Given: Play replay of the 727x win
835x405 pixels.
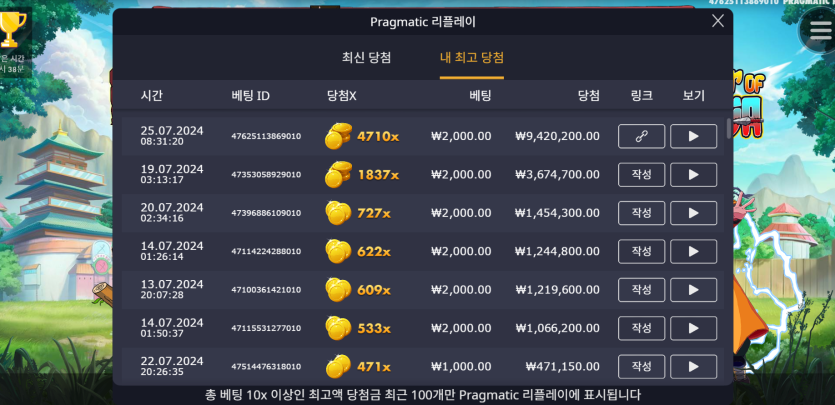Looking at the screenshot, I should pos(693,213).
